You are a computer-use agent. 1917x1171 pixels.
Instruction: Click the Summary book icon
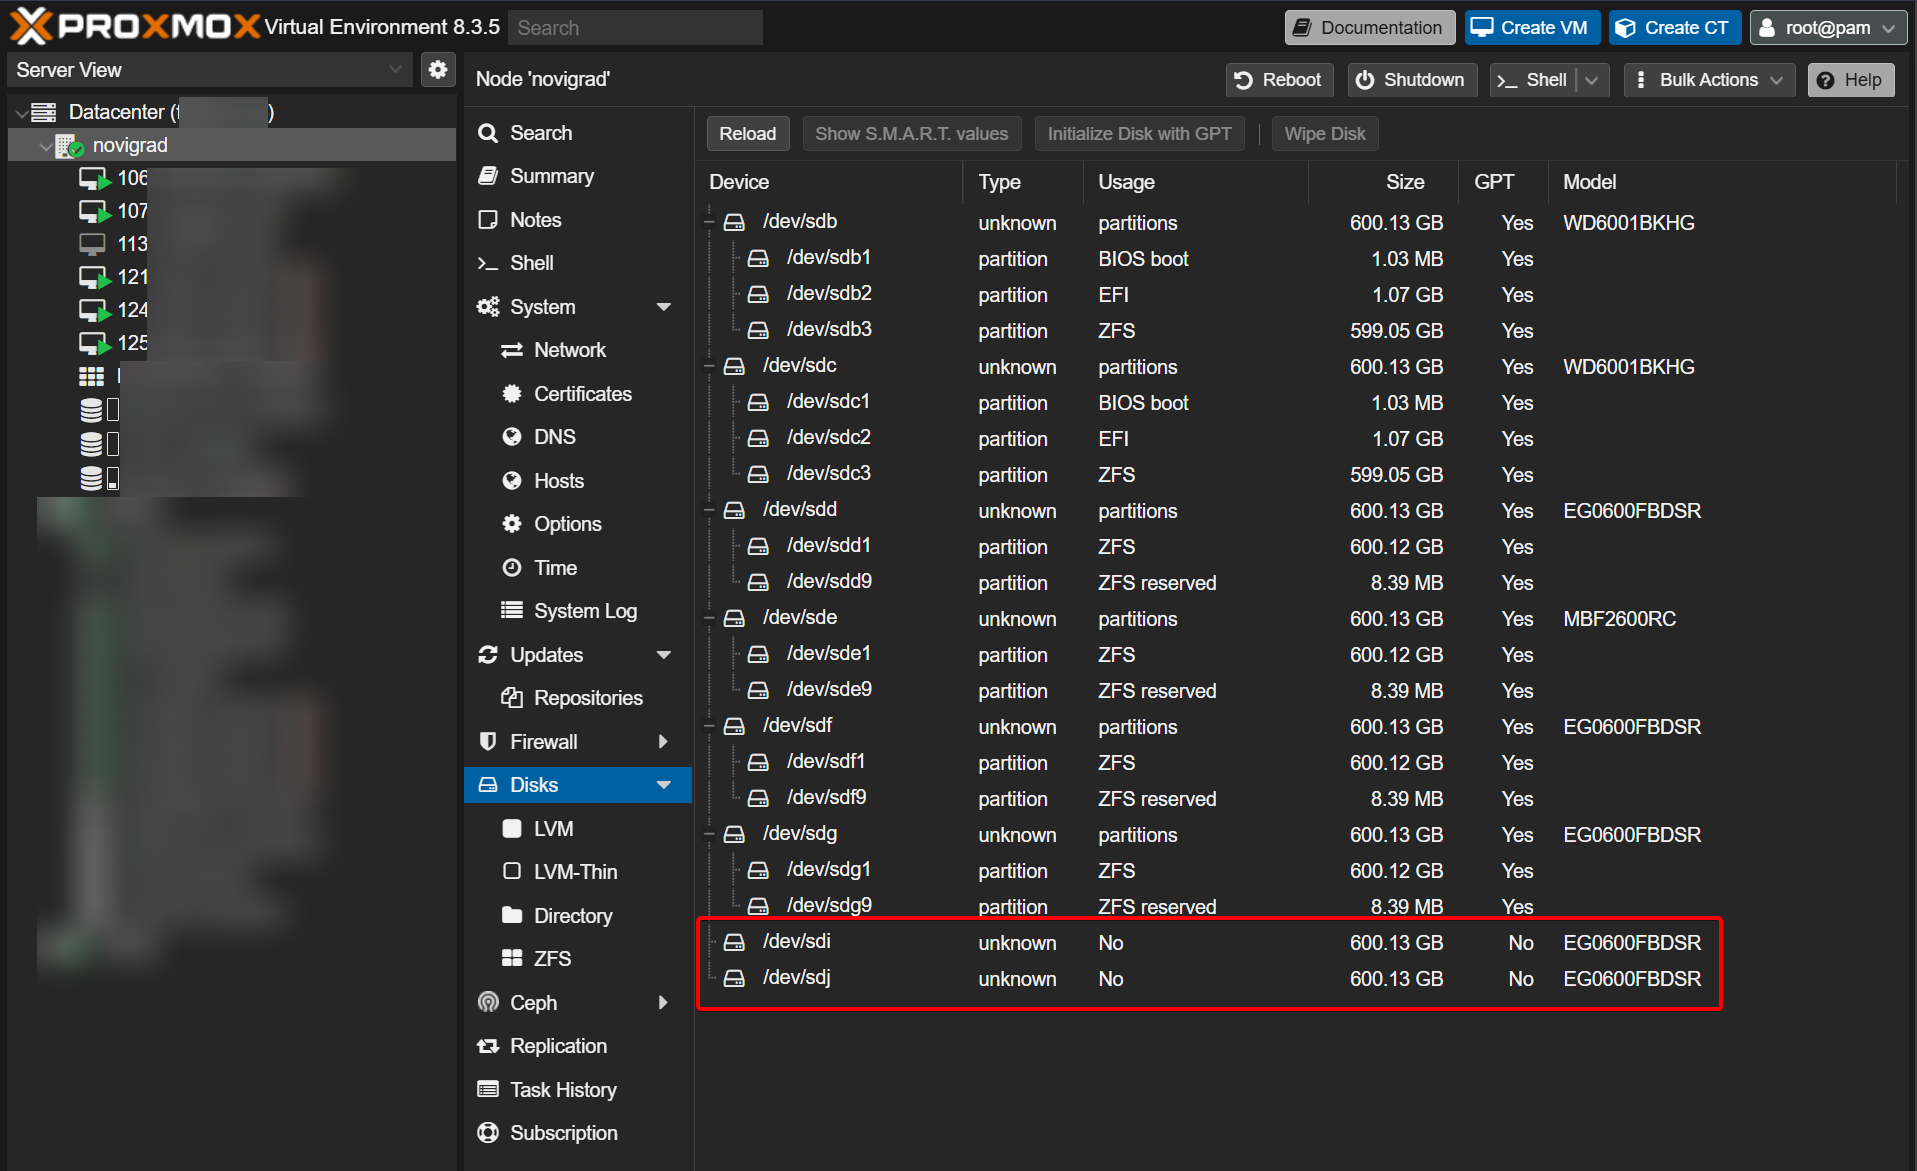488,176
